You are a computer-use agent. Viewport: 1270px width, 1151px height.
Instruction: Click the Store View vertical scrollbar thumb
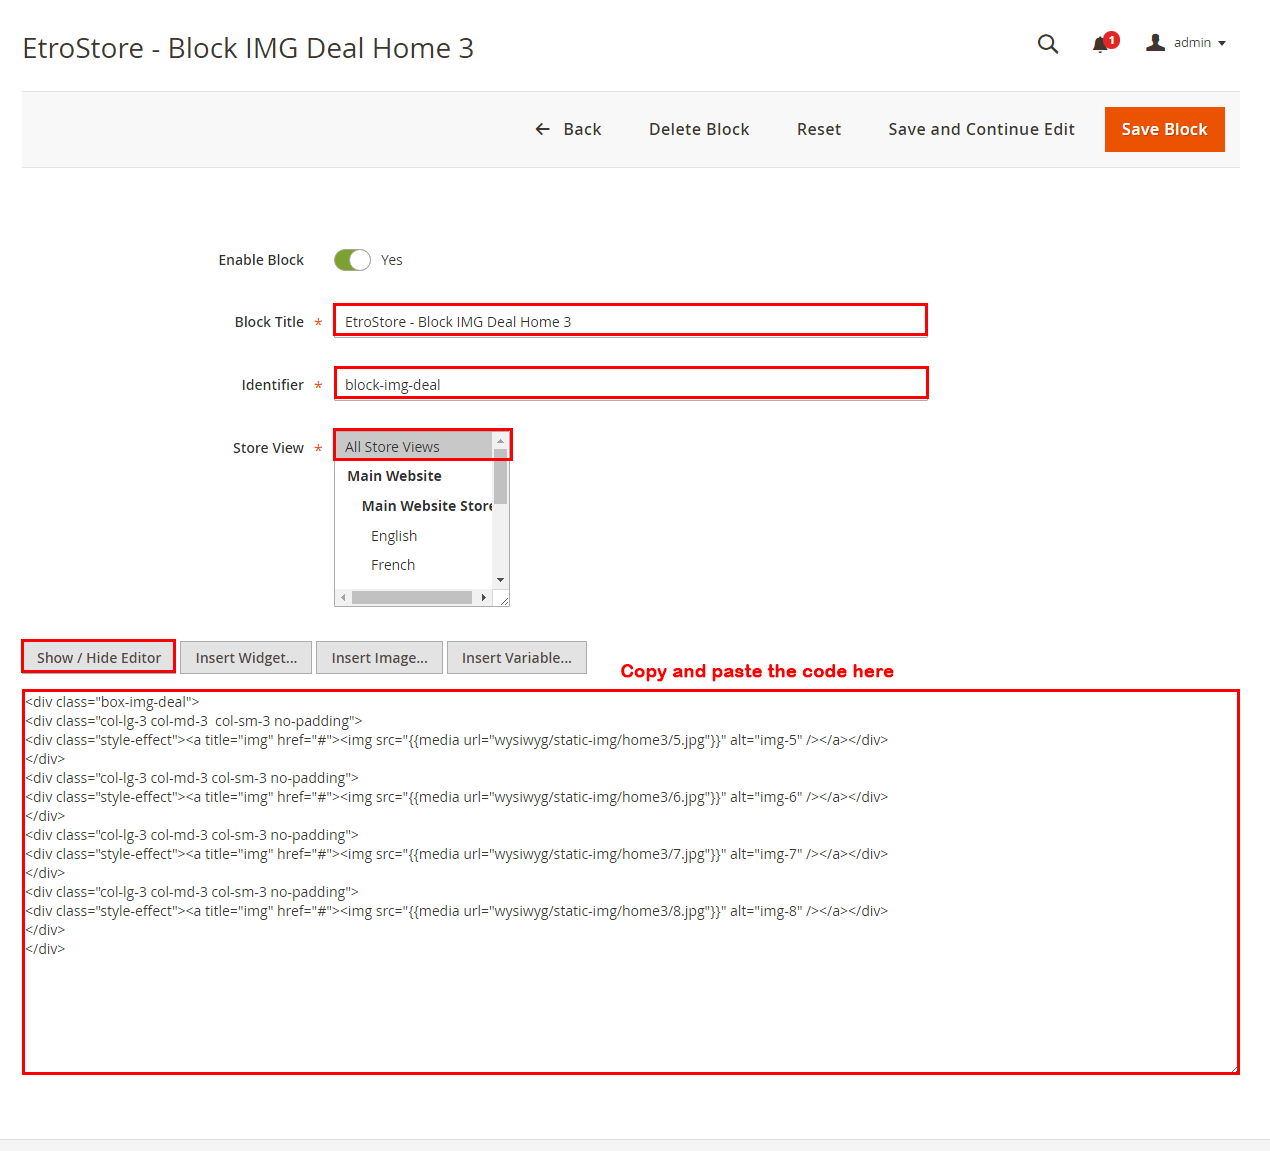coord(500,476)
